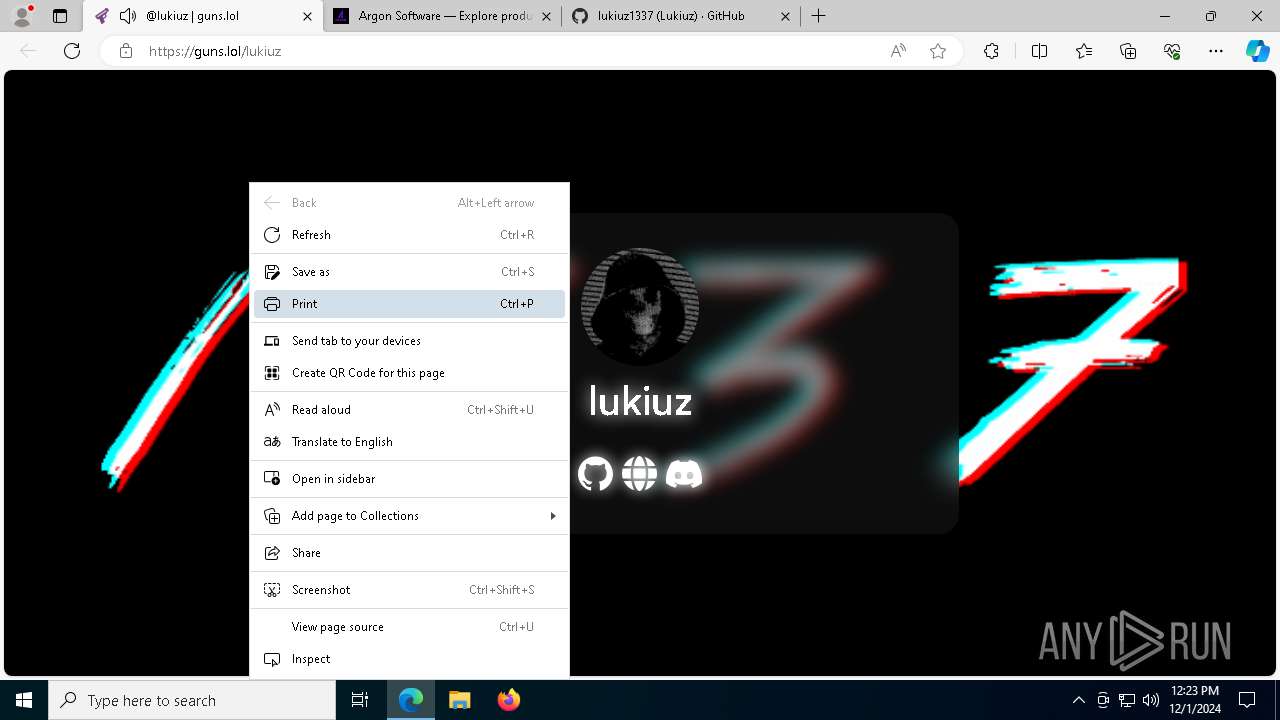Click the browser Back arrow button
This screenshot has height=720, width=1280.
tap(28, 51)
